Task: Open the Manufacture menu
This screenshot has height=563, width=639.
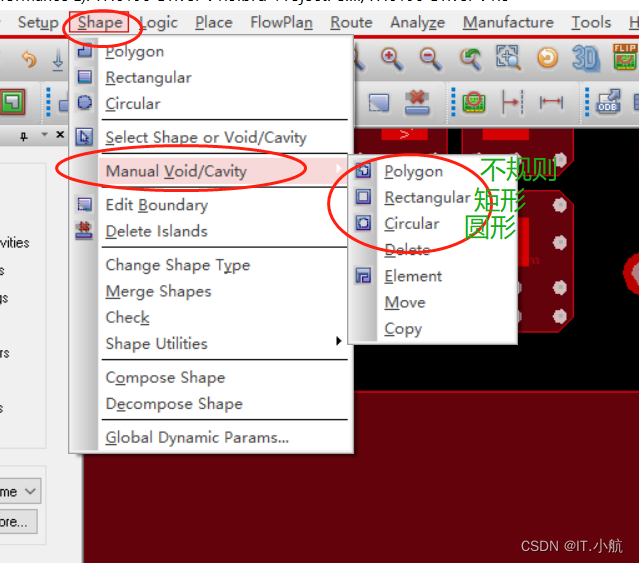Action: coord(508,22)
